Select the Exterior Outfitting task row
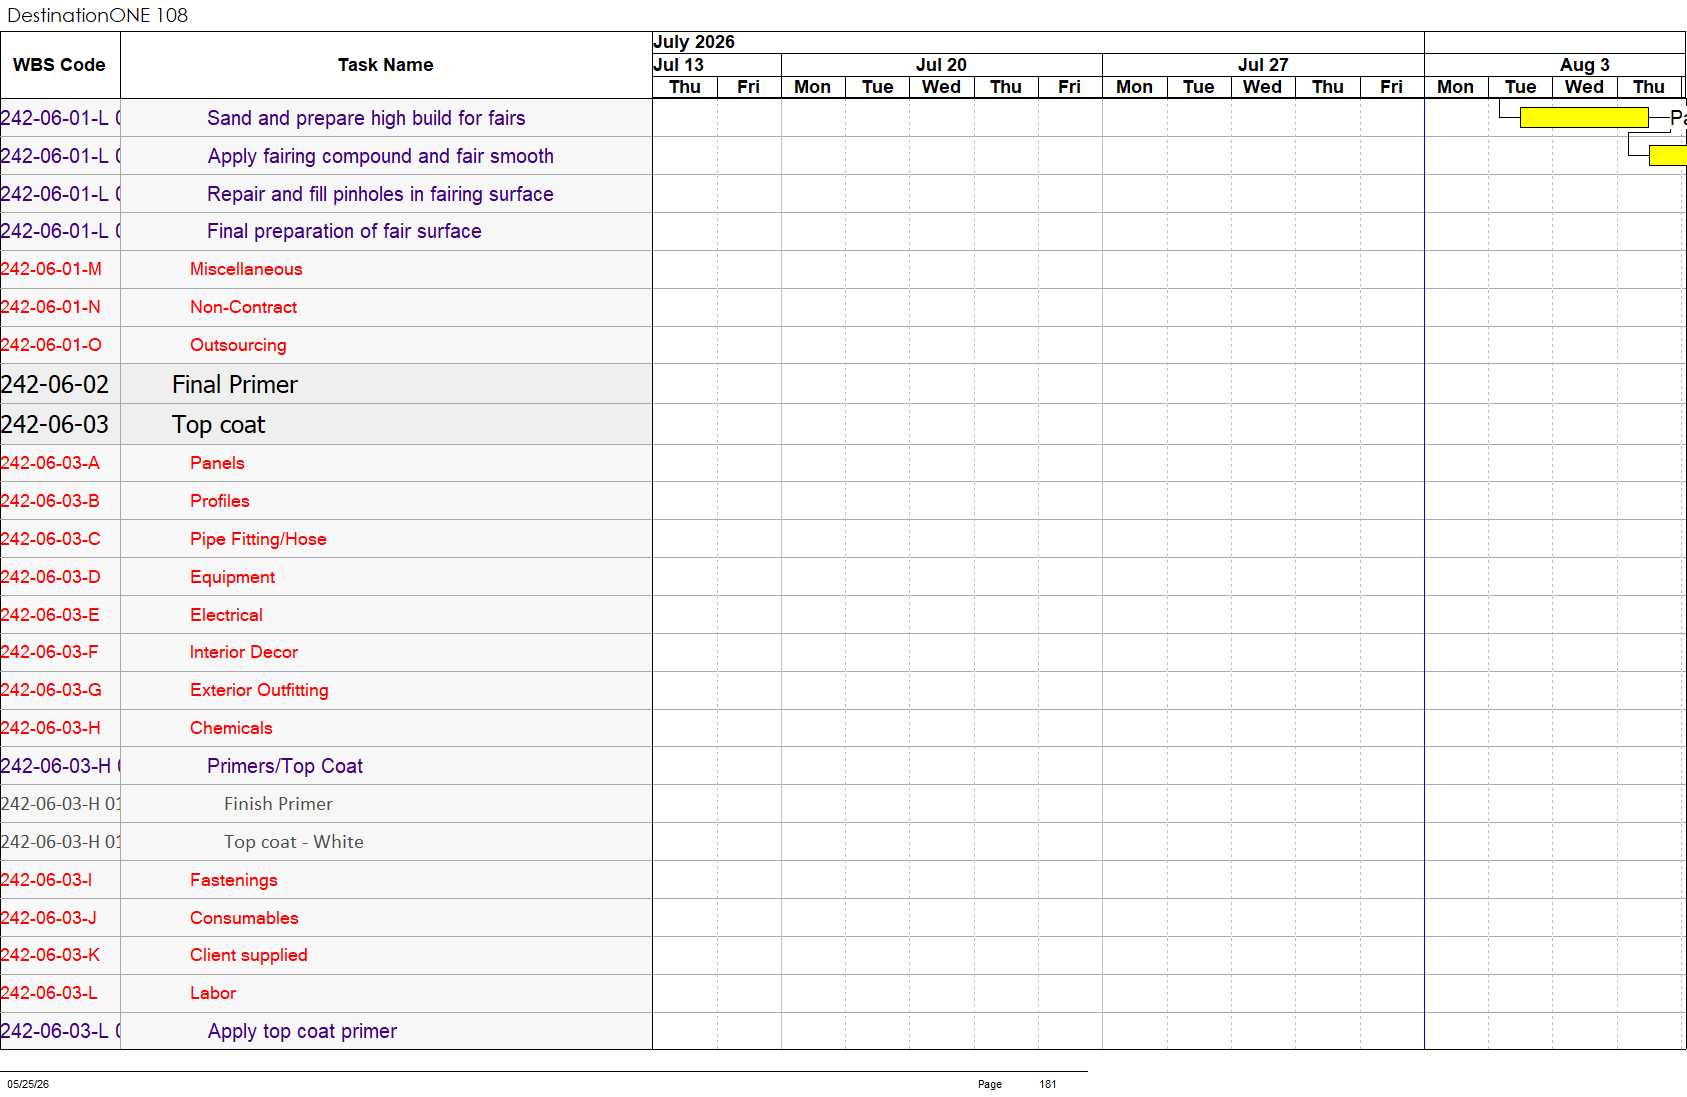 (x=326, y=690)
